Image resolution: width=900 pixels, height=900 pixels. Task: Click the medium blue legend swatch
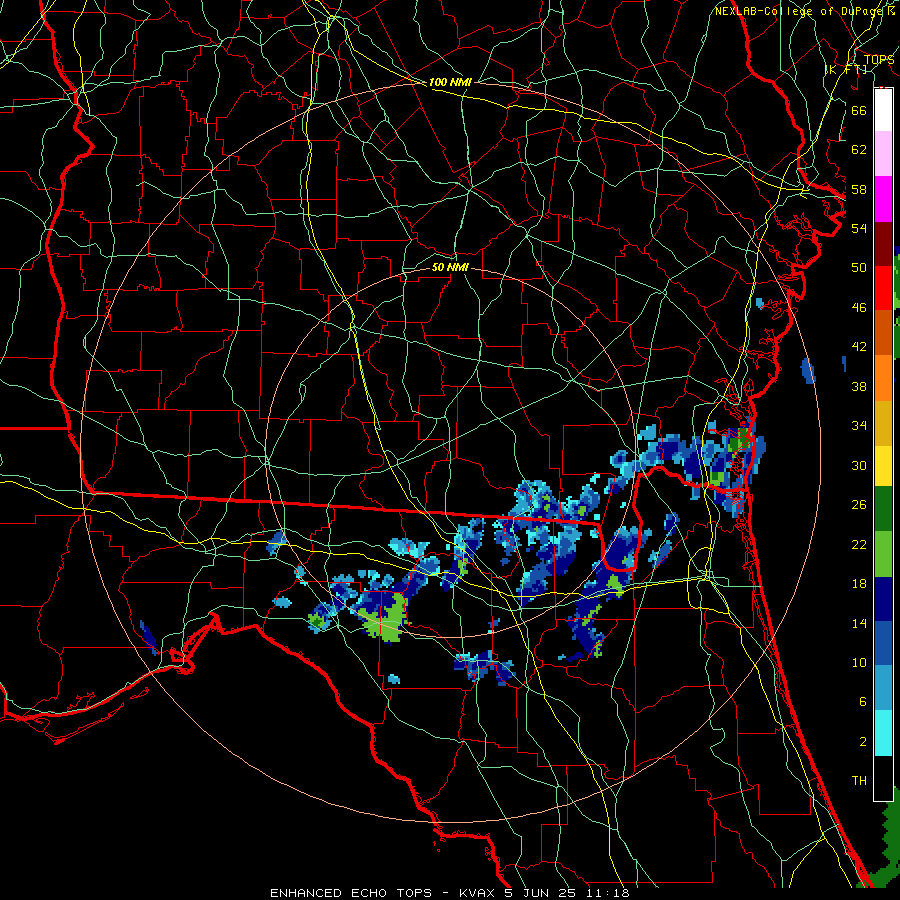point(883,643)
